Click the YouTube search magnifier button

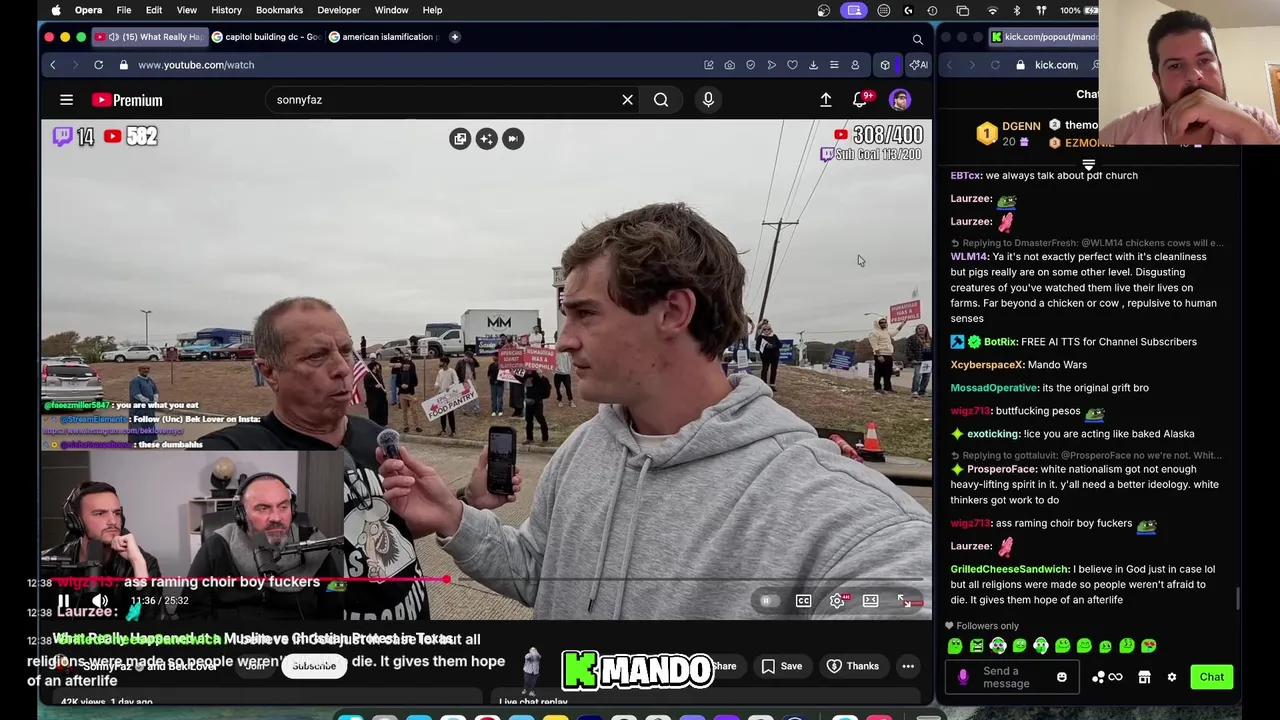pos(661,100)
